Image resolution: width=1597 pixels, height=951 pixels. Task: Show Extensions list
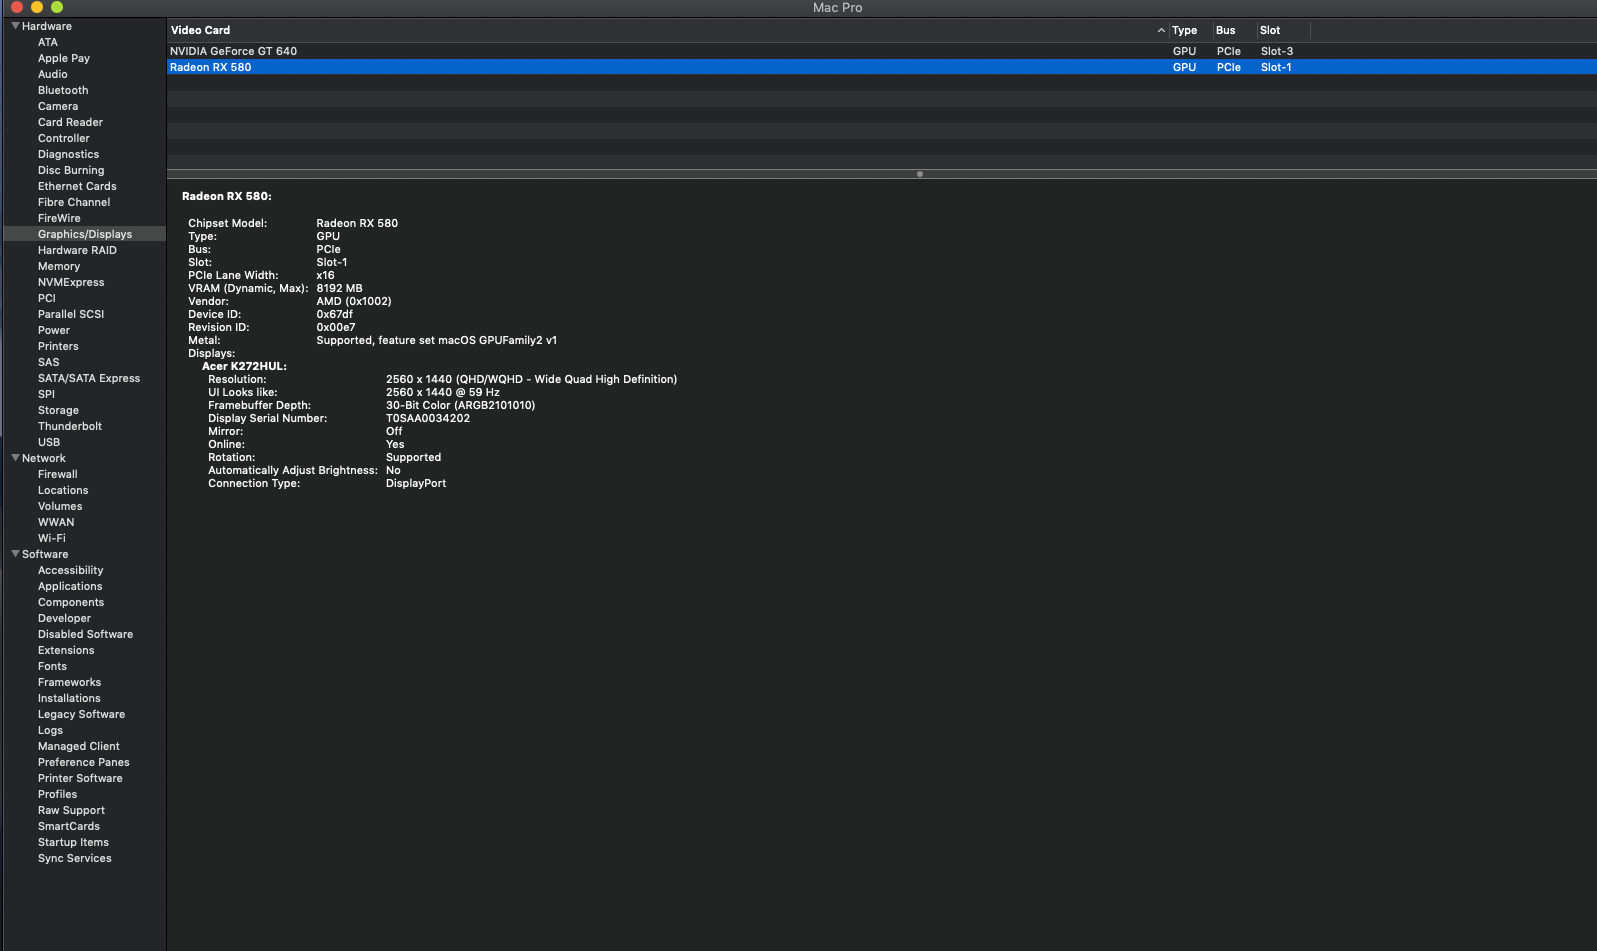(66, 650)
